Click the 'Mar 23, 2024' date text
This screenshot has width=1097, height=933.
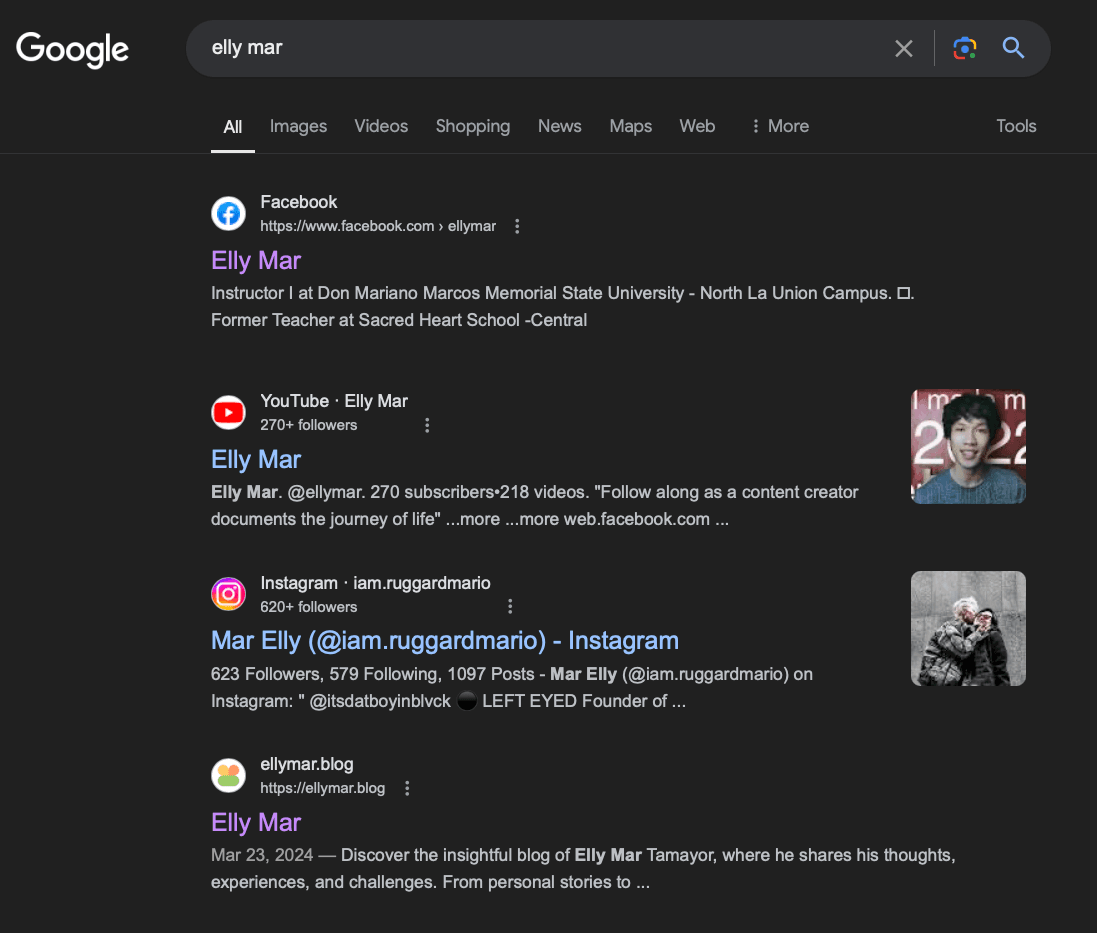262,855
